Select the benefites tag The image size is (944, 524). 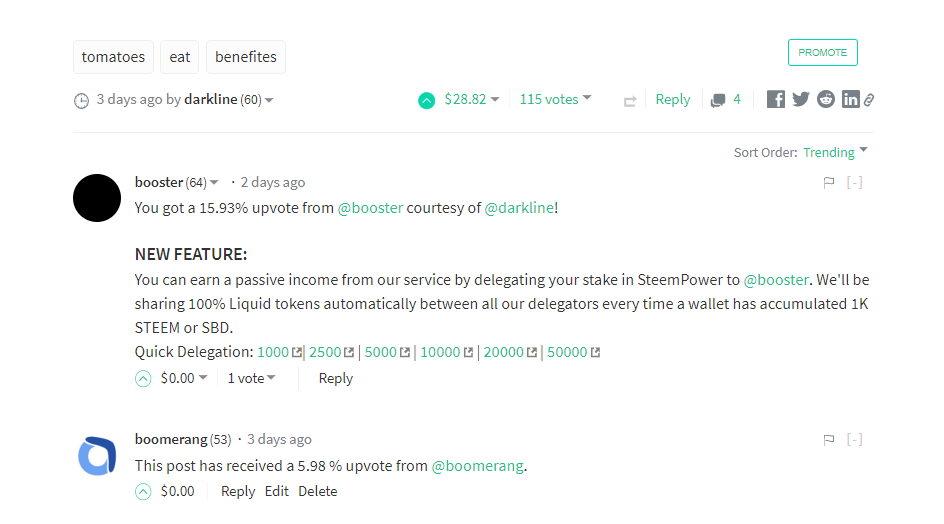pos(245,57)
